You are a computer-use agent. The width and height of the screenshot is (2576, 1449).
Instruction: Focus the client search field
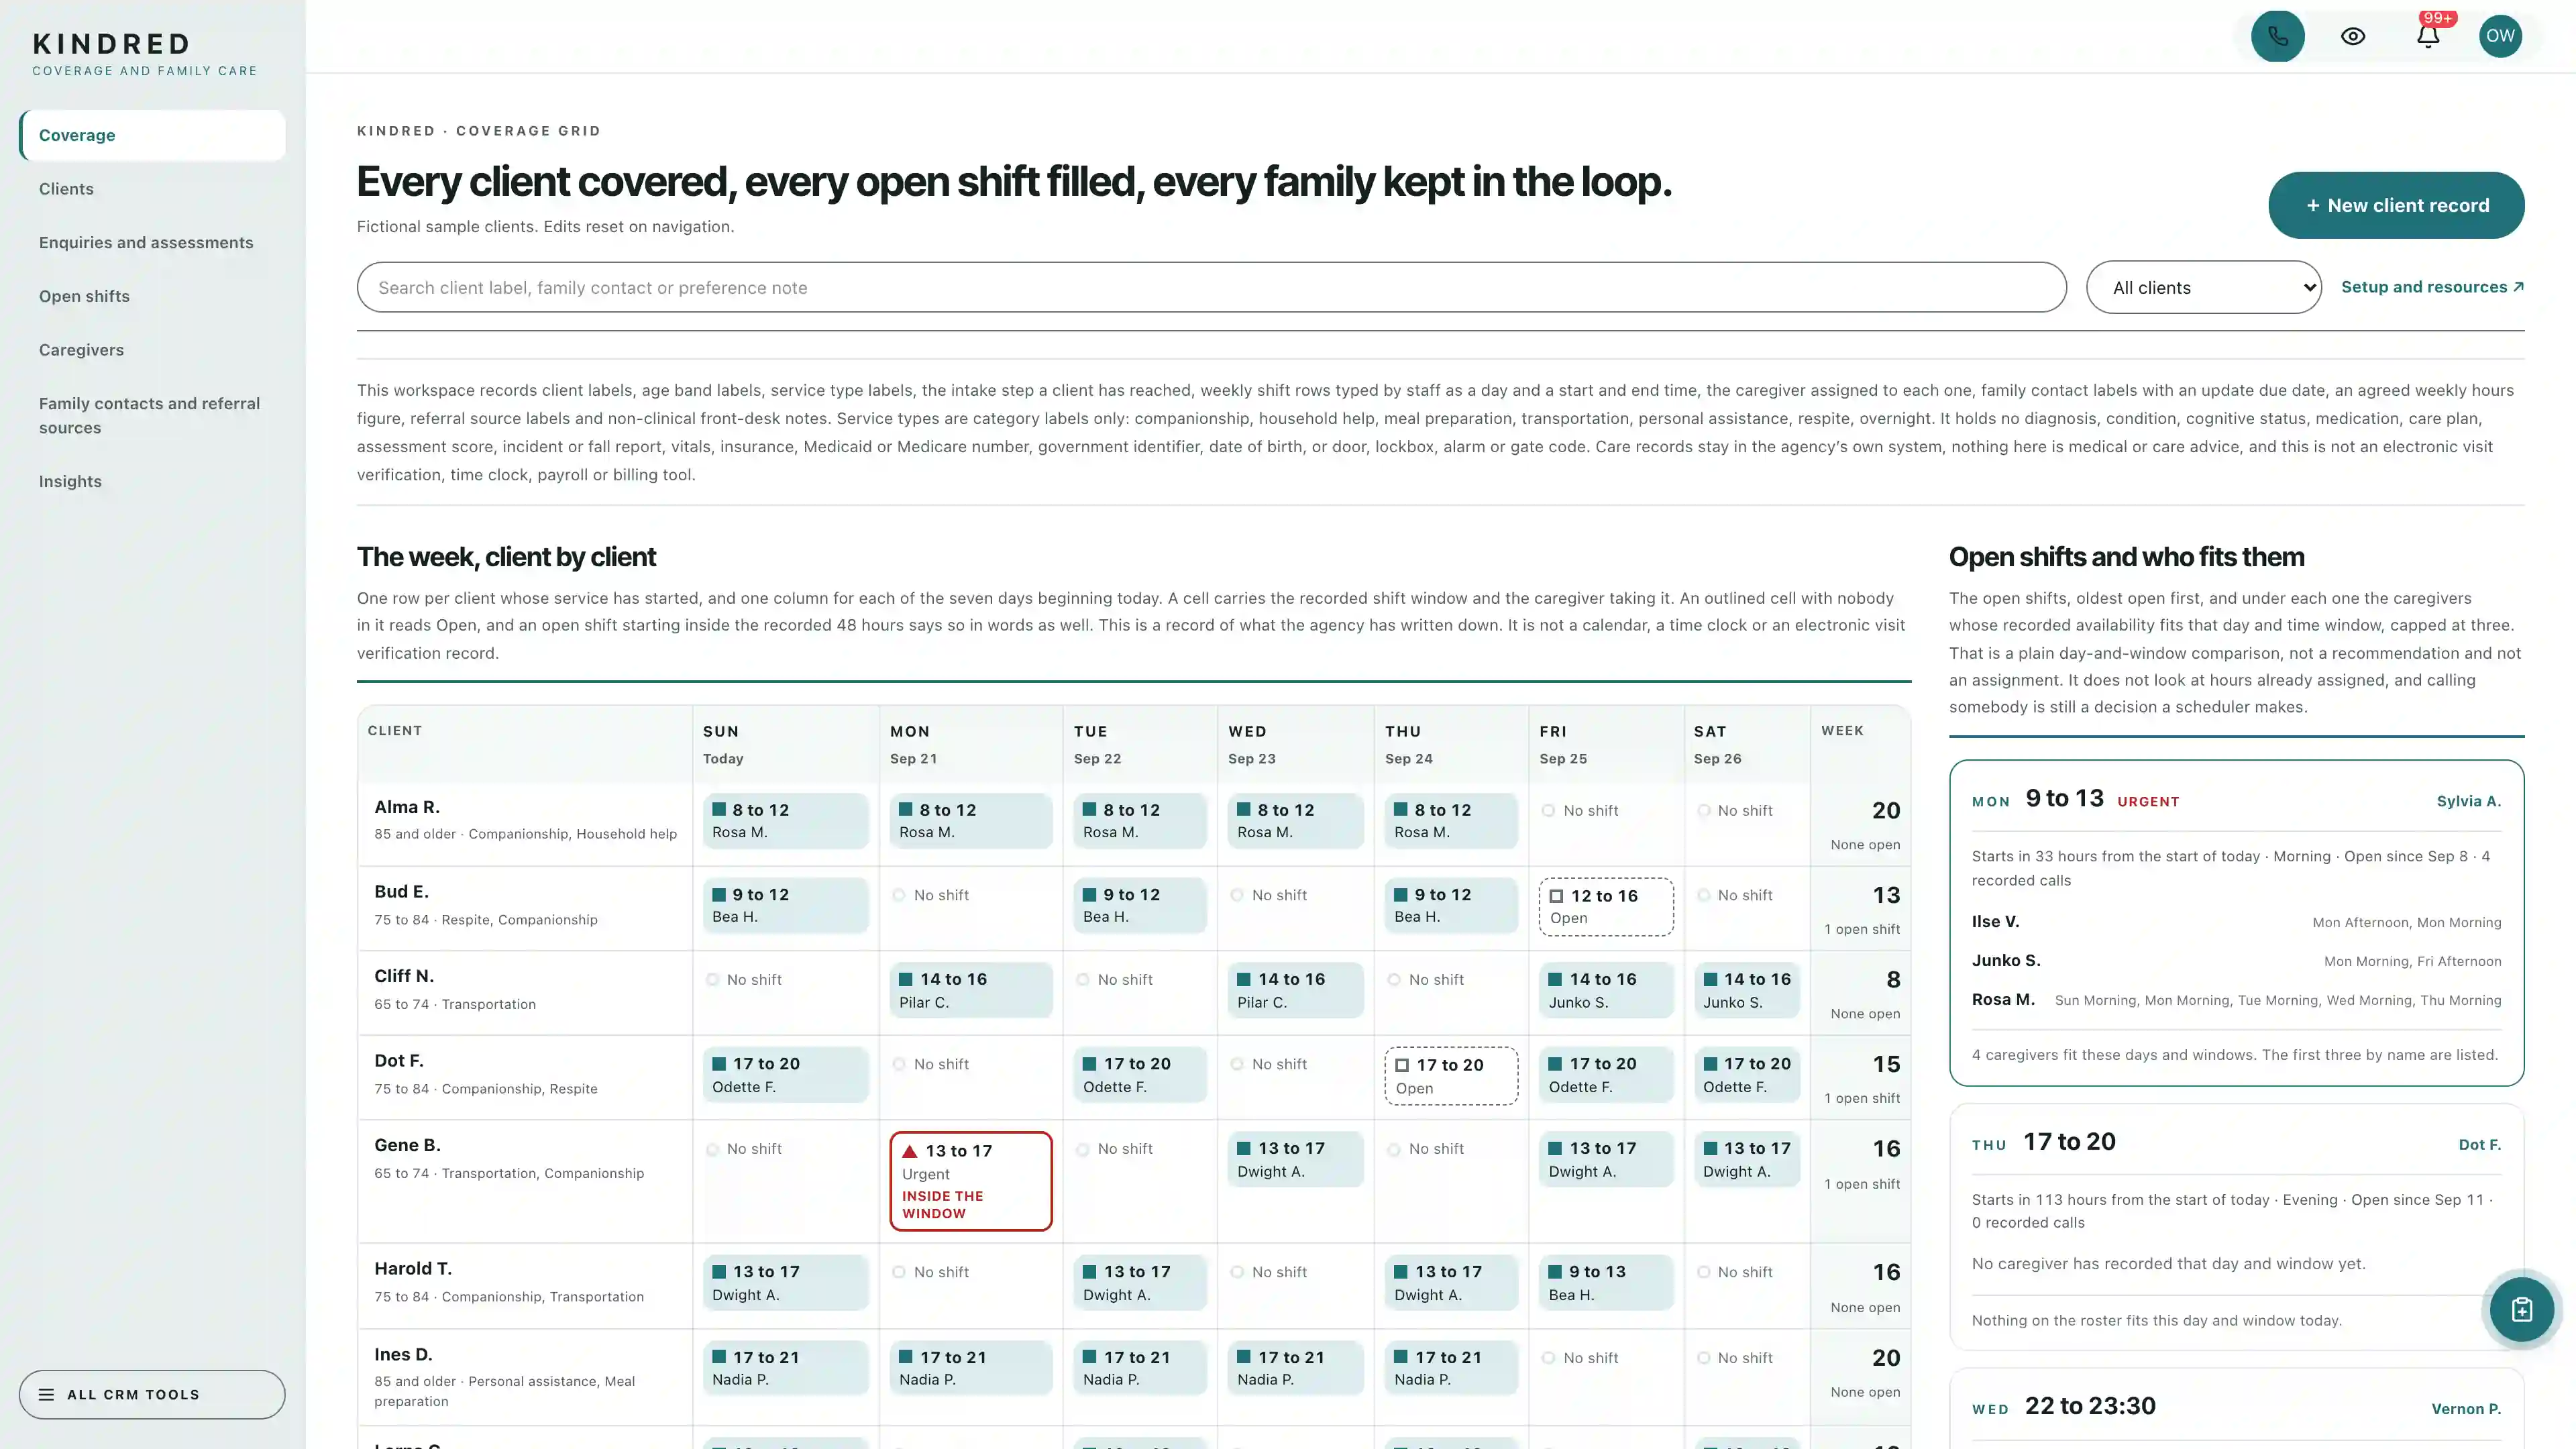click(1211, 287)
